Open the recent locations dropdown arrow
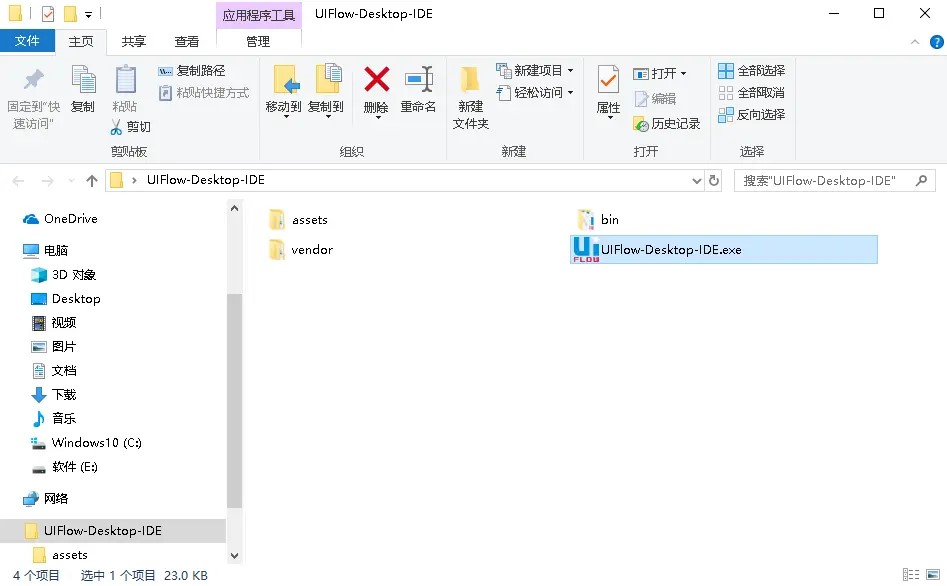This screenshot has height=586, width=947. tap(72, 181)
